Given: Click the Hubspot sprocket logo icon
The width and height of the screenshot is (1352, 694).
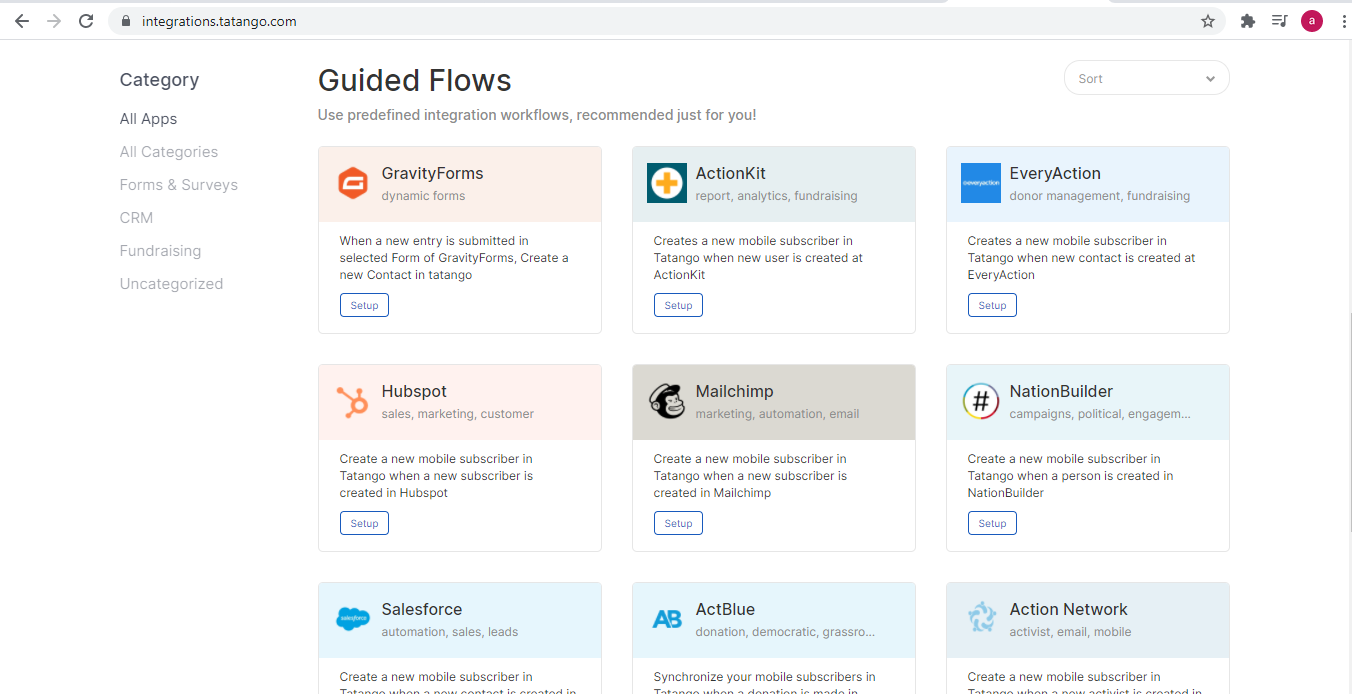Looking at the screenshot, I should [x=353, y=401].
